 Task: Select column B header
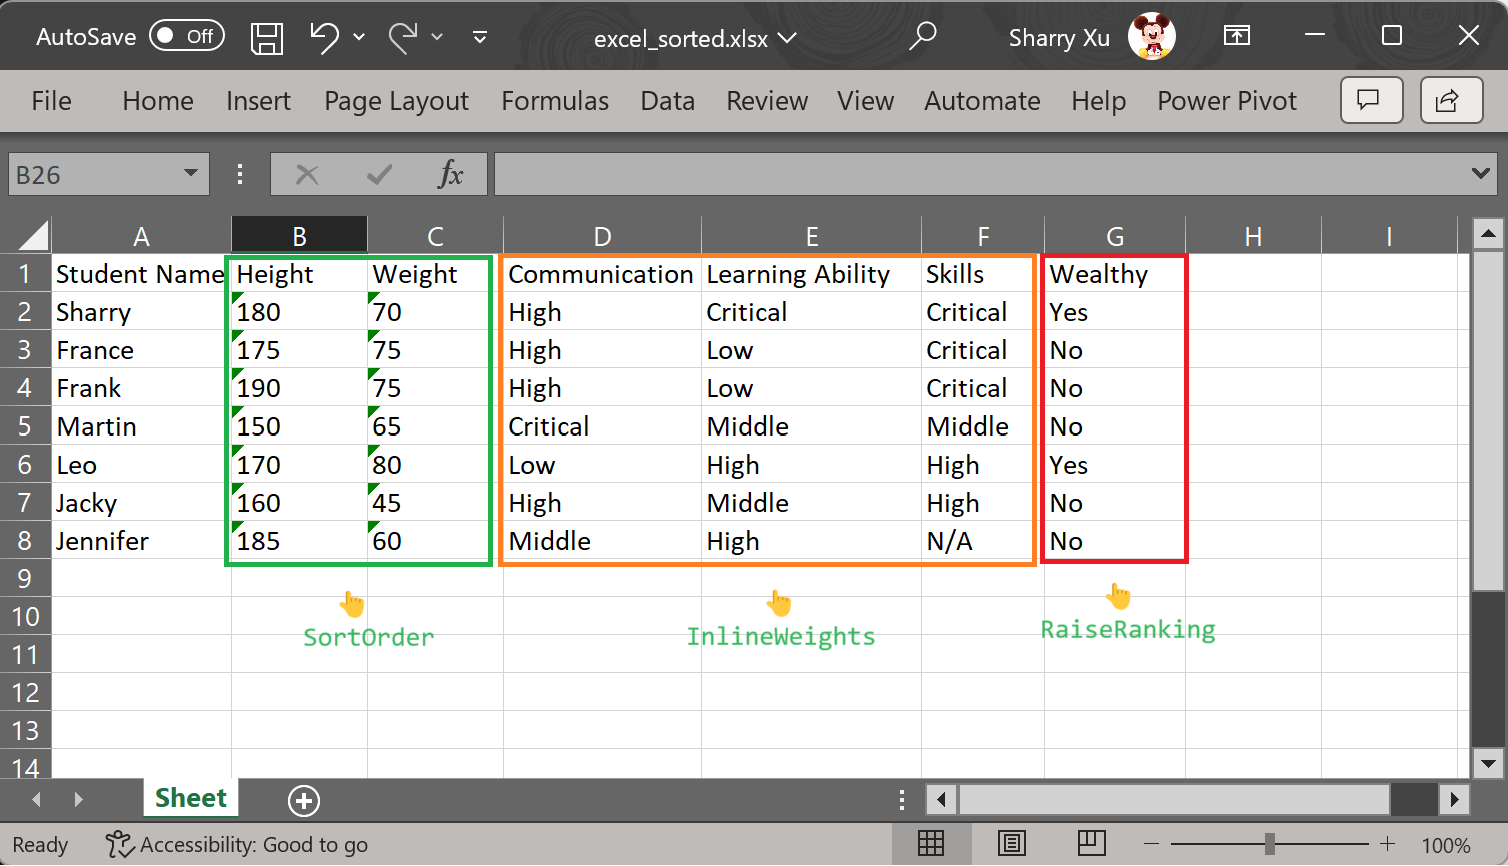[299, 236]
